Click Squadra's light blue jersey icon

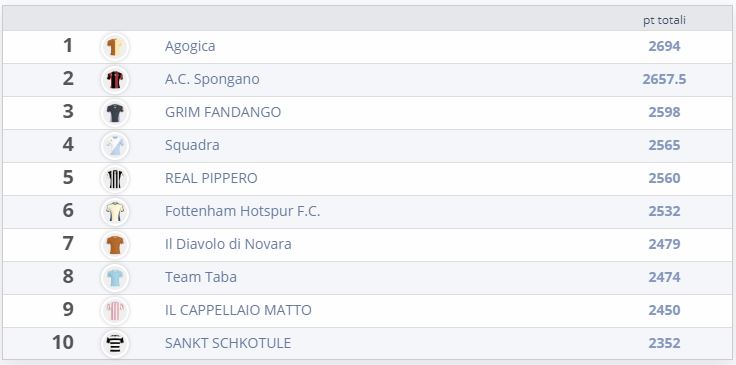pos(115,146)
